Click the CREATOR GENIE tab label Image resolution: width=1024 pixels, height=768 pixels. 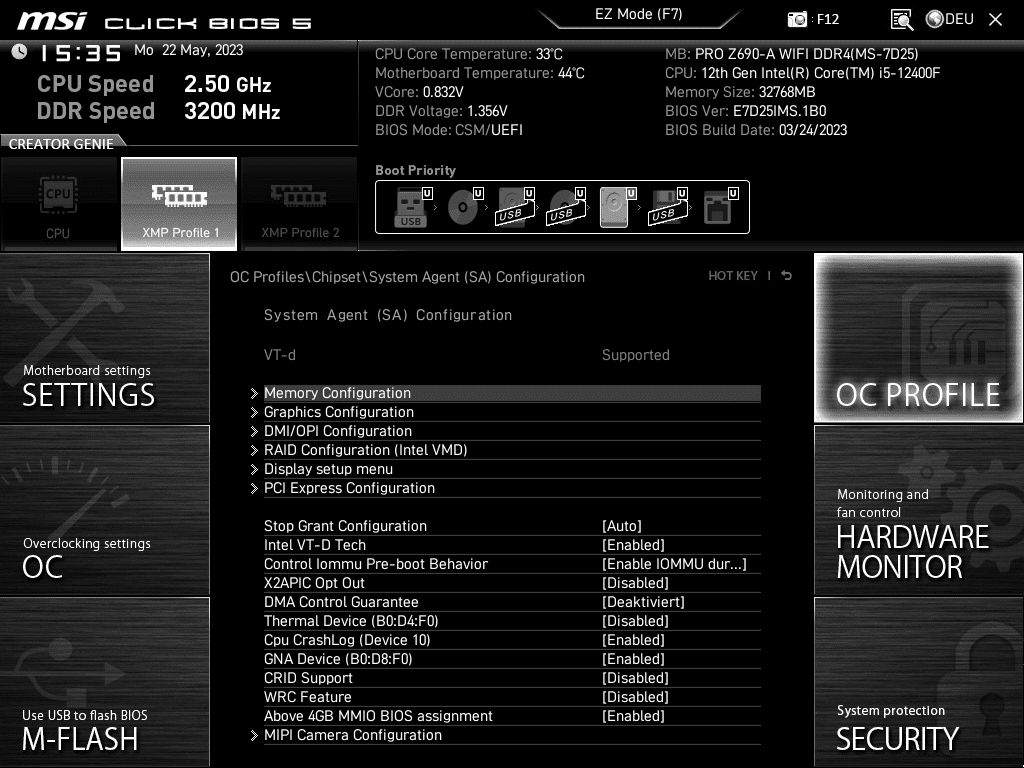[61, 144]
